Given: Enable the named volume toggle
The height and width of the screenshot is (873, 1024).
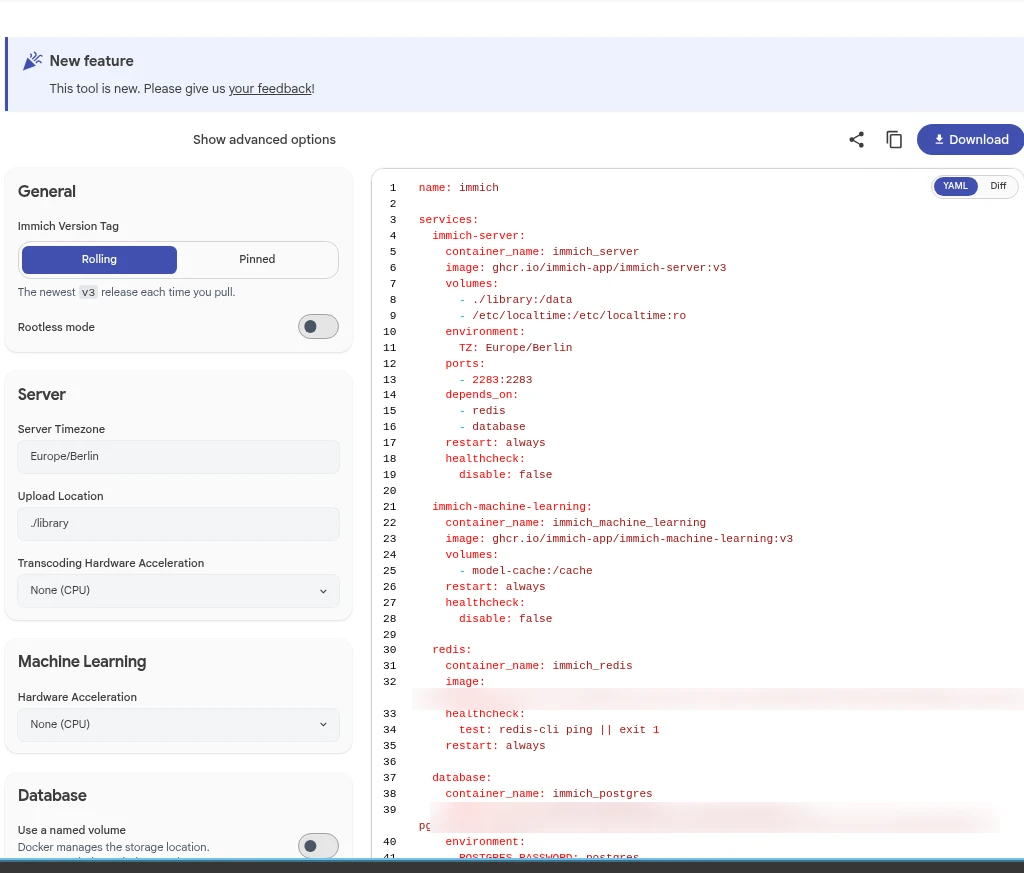Looking at the screenshot, I should [318, 846].
